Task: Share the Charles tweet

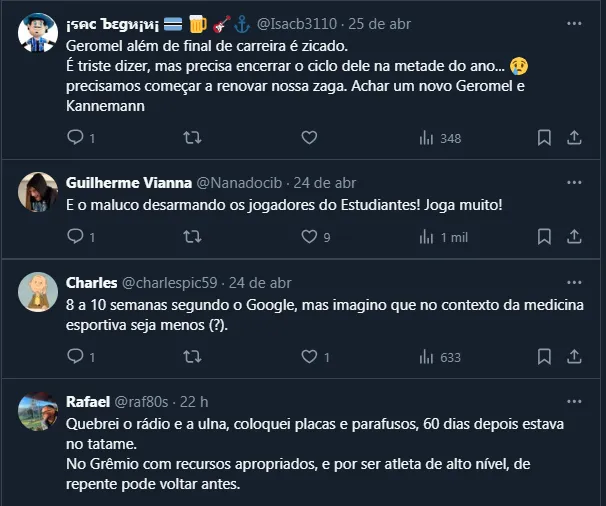Action: (x=574, y=357)
